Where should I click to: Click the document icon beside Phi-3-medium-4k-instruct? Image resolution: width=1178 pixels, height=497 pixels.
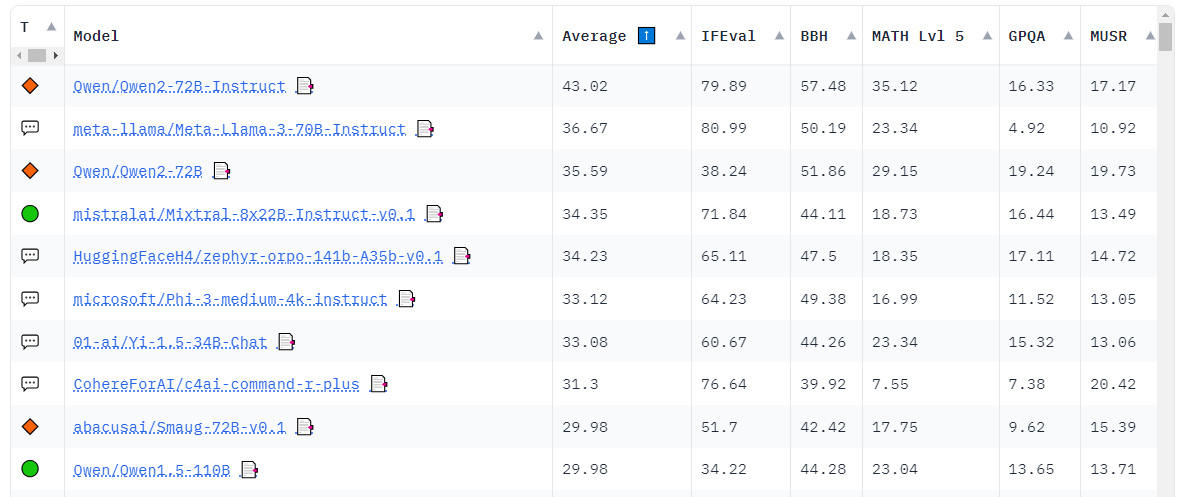406,299
